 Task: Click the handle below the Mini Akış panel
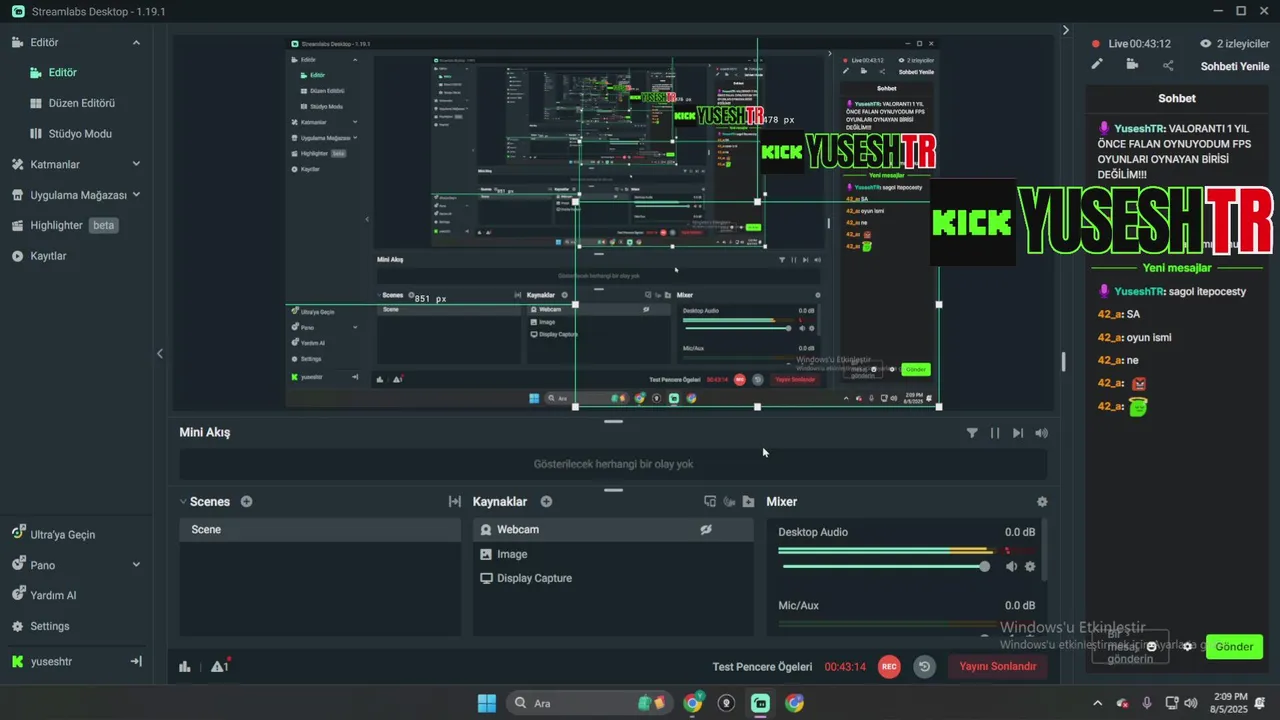613,490
